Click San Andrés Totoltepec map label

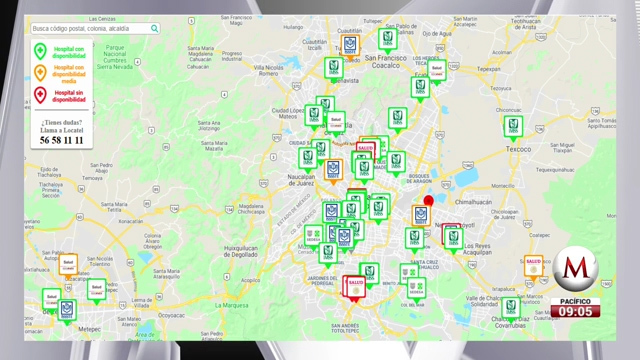(x=345, y=328)
